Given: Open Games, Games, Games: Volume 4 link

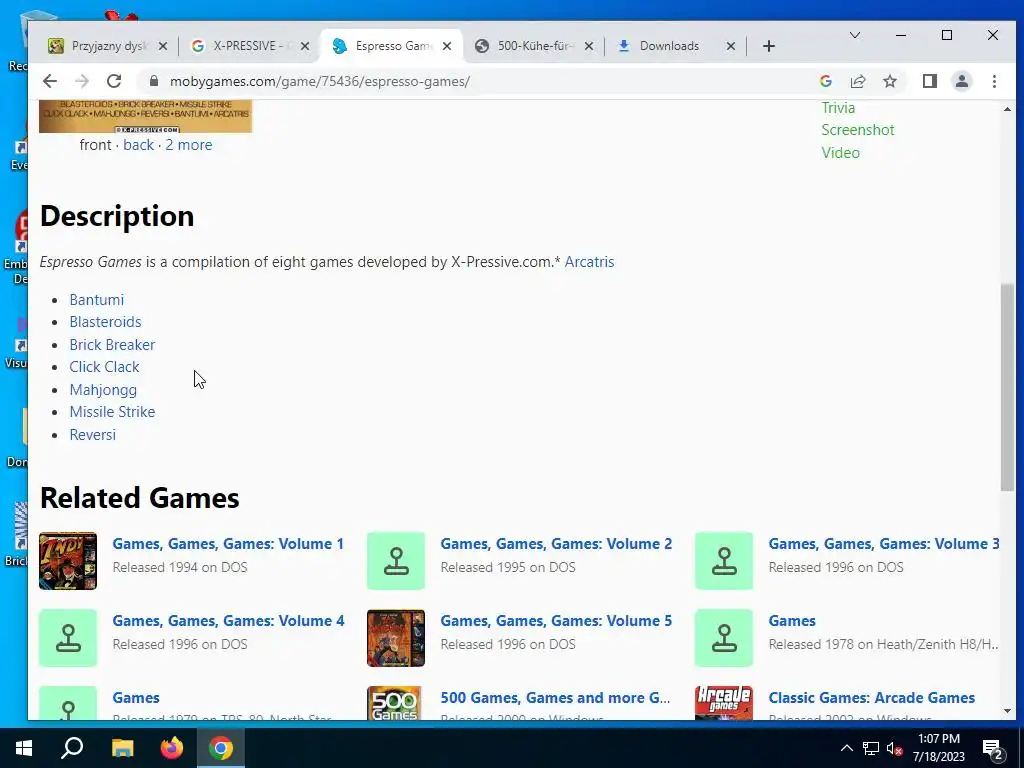Looking at the screenshot, I should pos(228,621).
